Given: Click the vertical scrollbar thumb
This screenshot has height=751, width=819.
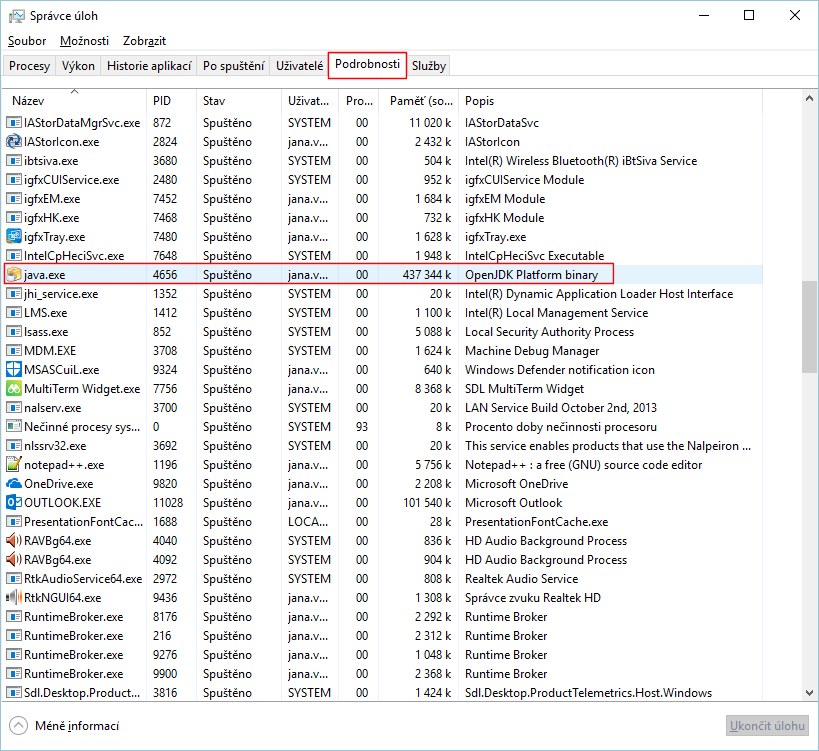Looking at the screenshot, I should pos(809,327).
